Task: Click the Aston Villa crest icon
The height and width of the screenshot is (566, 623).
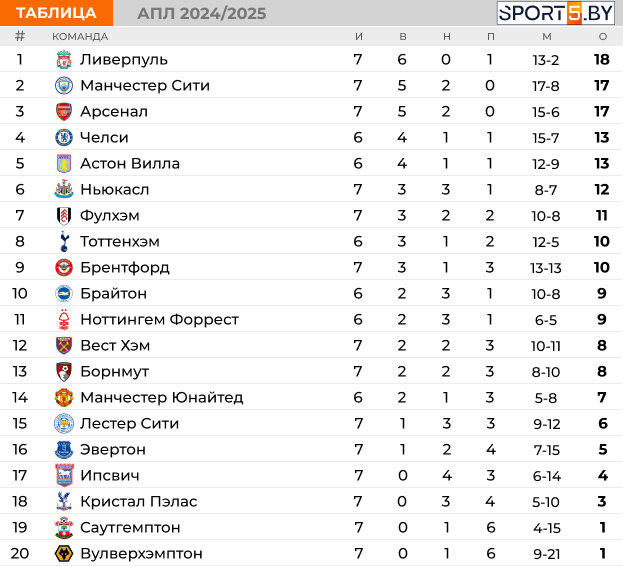Action: [64, 163]
